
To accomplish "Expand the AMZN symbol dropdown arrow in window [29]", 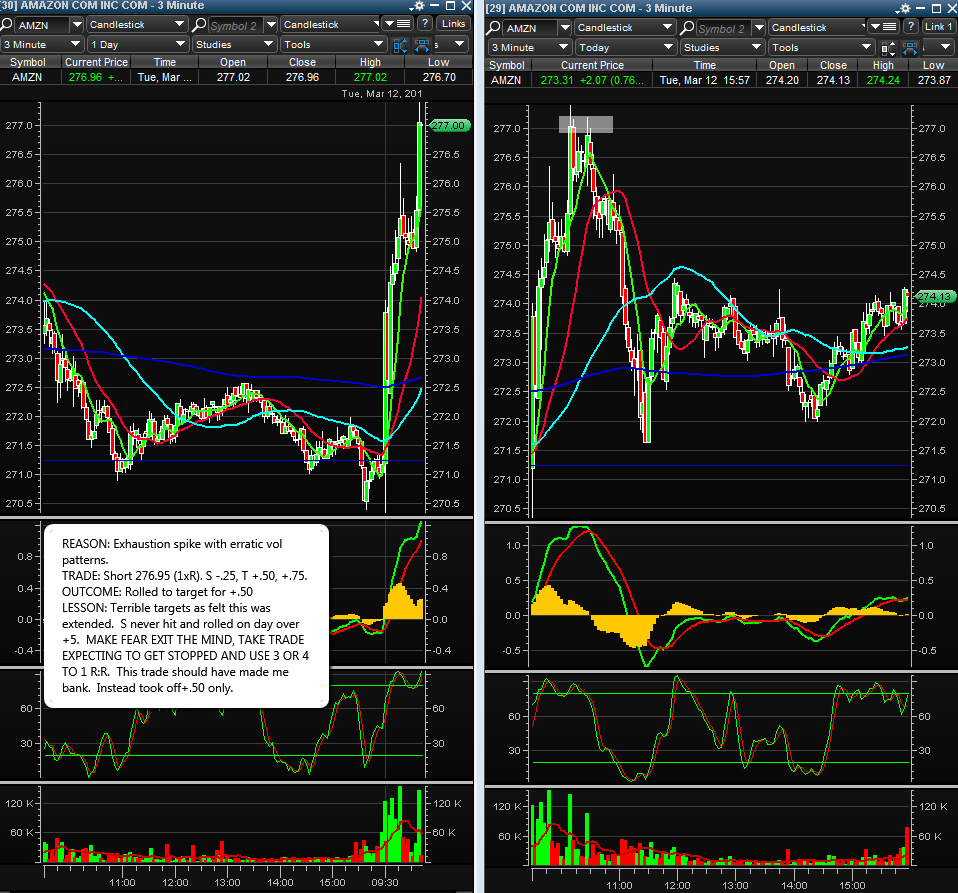I will (565, 27).
